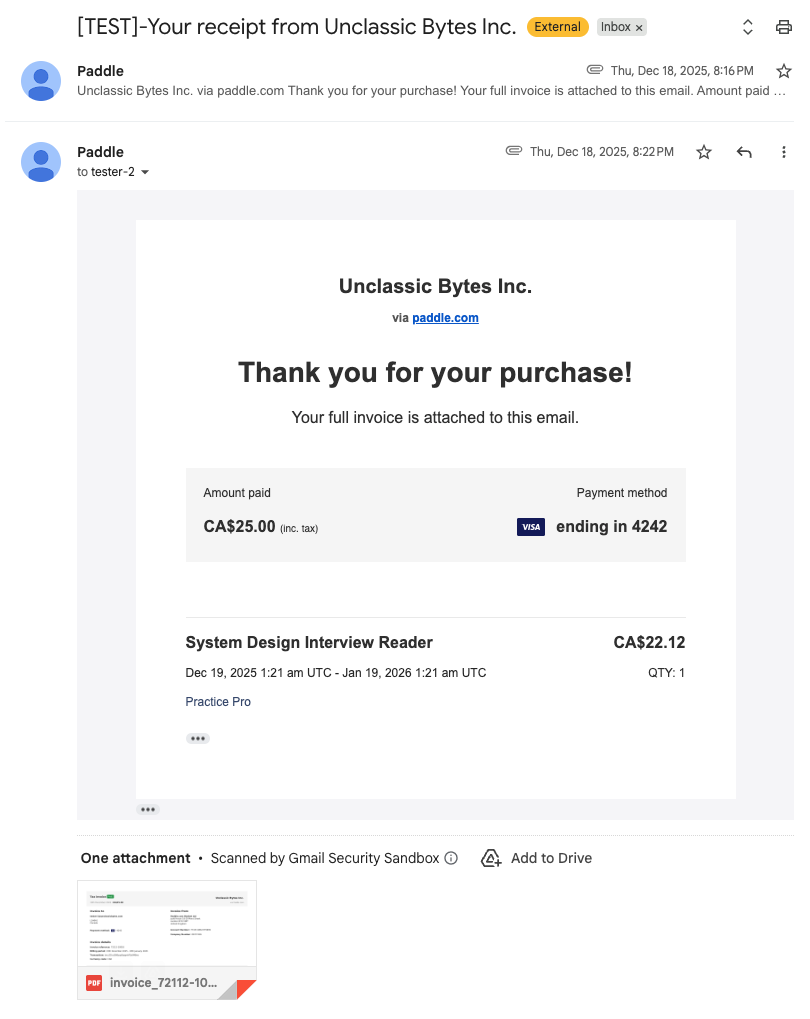Image resolution: width=810 pixels, height=1019 pixels.
Task: Click Paddle's sender avatar
Action: click(41, 161)
